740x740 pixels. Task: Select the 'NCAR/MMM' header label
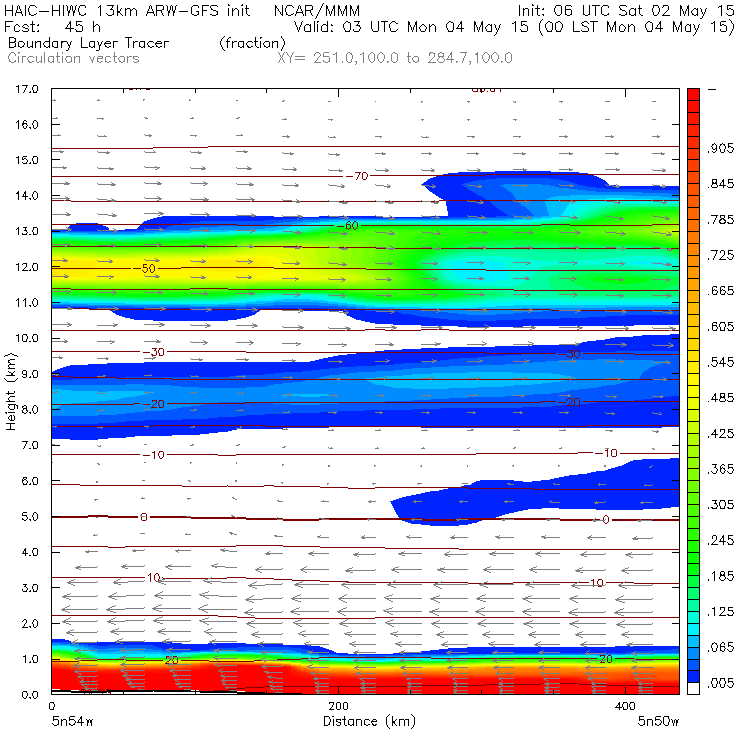(317, 10)
